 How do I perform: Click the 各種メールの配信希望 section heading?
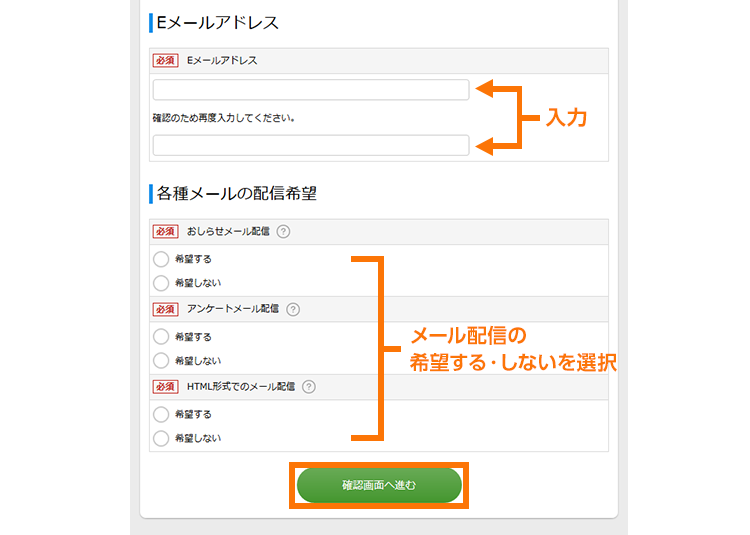237,194
